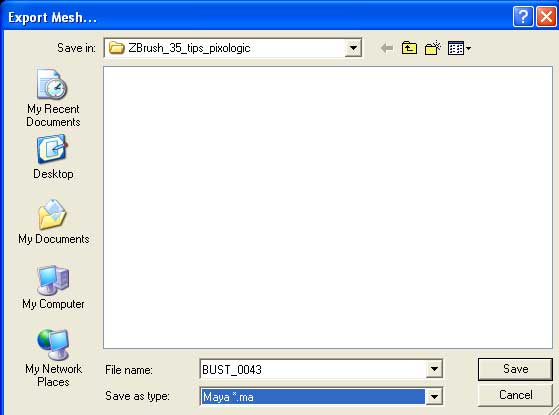The width and height of the screenshot is (559, 415).
Task: Click the empty file list area
Action: coord(328,207)
